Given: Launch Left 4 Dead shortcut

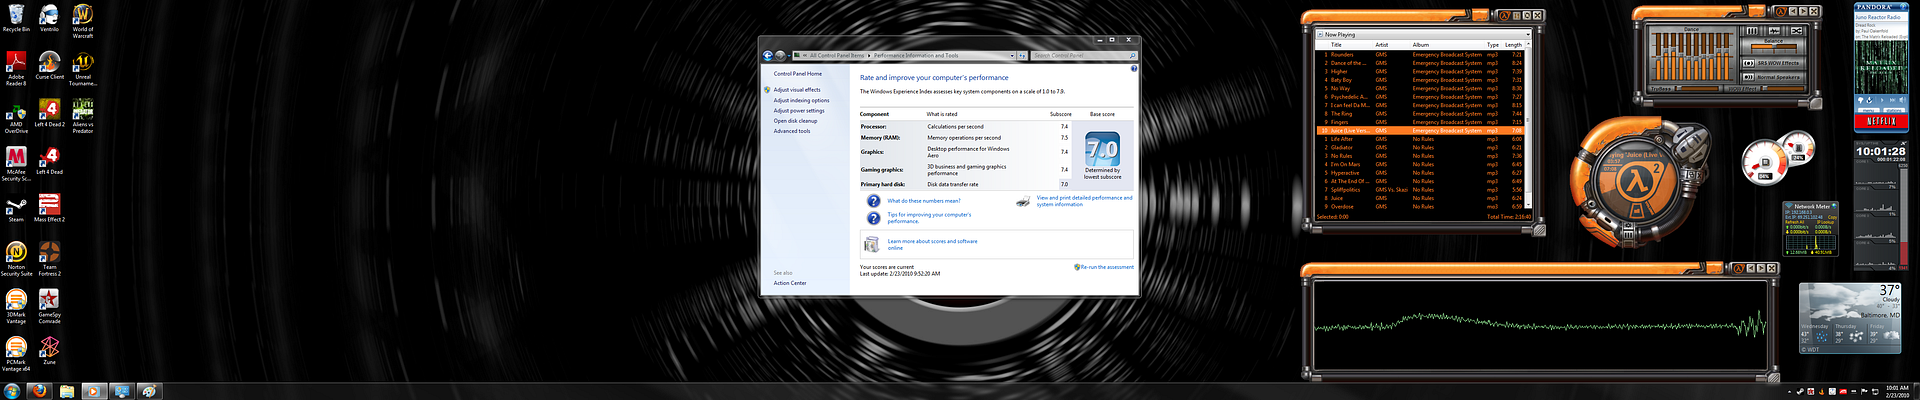Looking at the screenshot, I should pyautogui.click(x=49, y=160).
